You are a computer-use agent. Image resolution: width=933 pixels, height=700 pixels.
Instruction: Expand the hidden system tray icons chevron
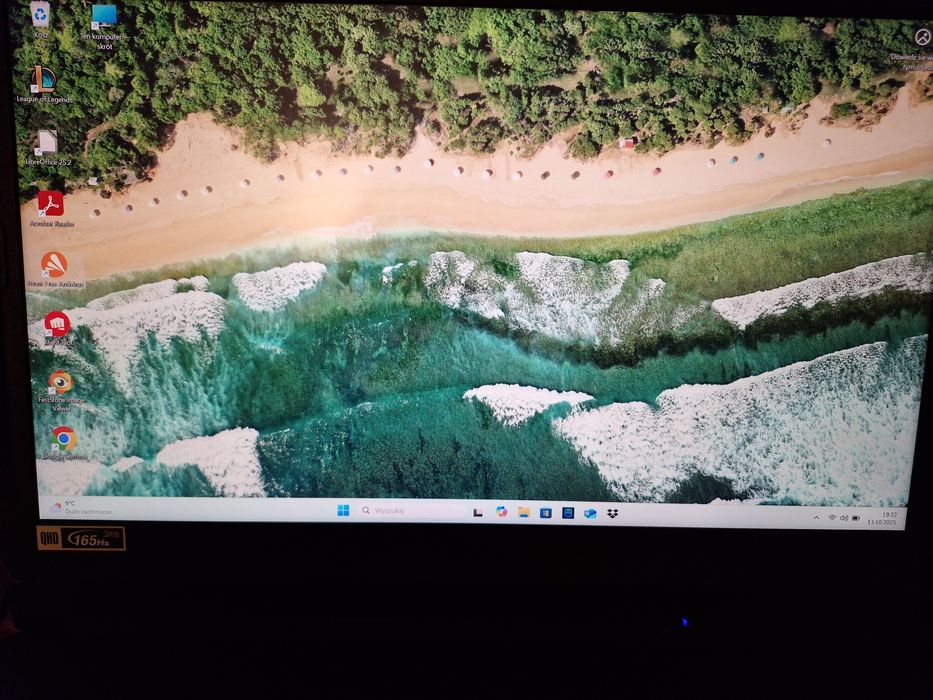(816, 518)
